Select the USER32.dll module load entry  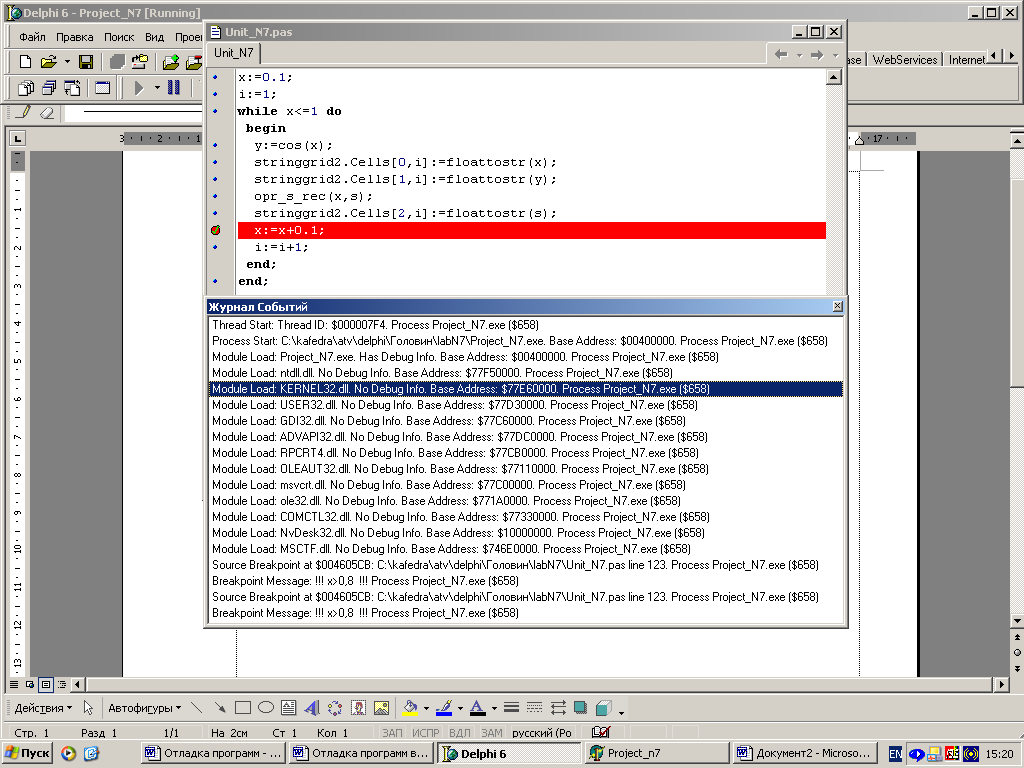[x=526, y=405]
